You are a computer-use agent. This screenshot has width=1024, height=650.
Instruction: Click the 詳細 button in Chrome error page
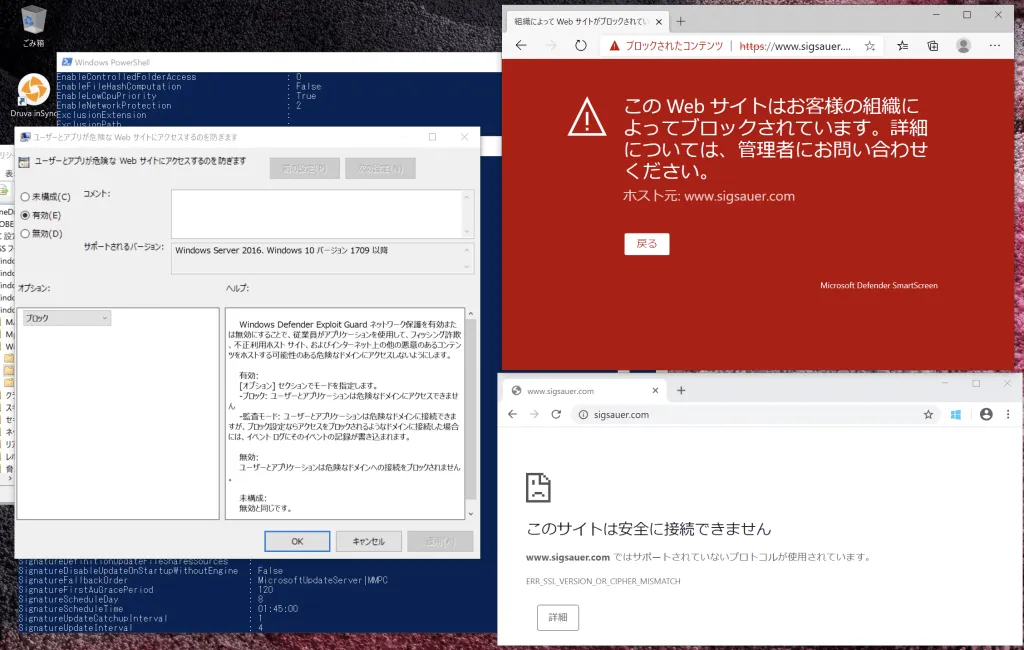coord(558,617)
